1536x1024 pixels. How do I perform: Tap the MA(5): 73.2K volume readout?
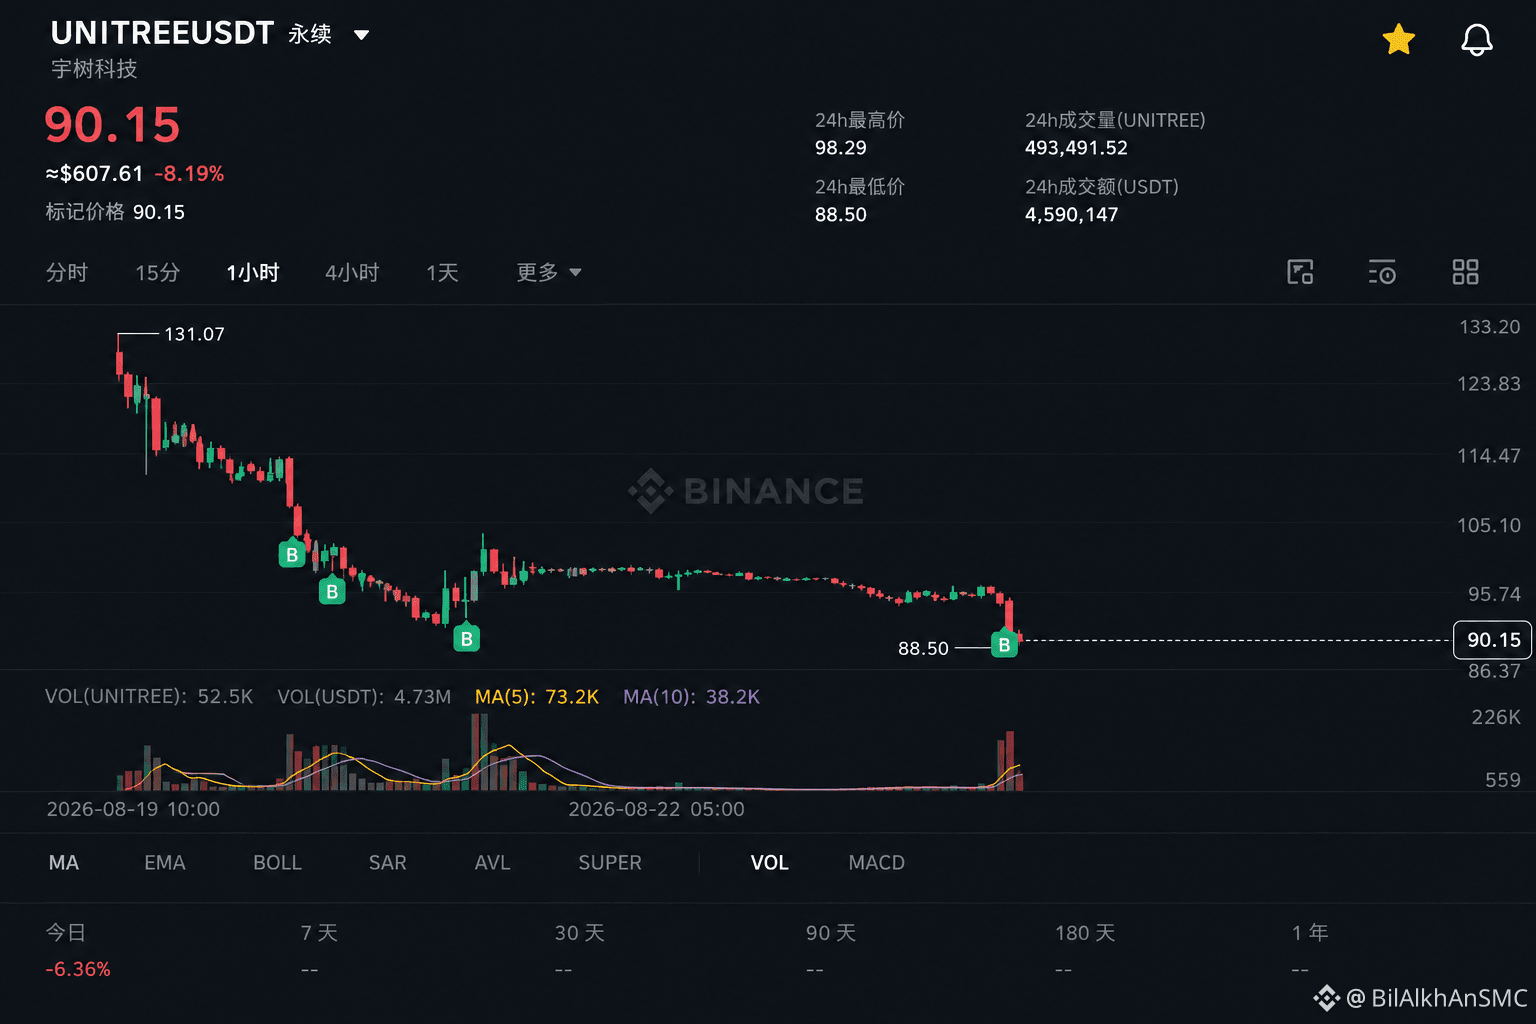(x=537, y=697)
